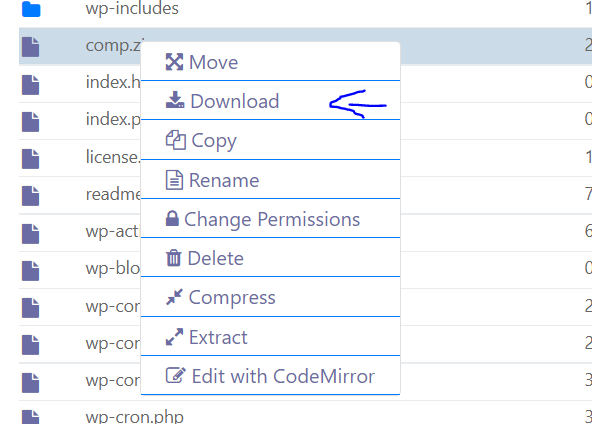The image size is (592, 424).
Task: Click the padlock icon for Change Permissions
Action: pos(172,218)
